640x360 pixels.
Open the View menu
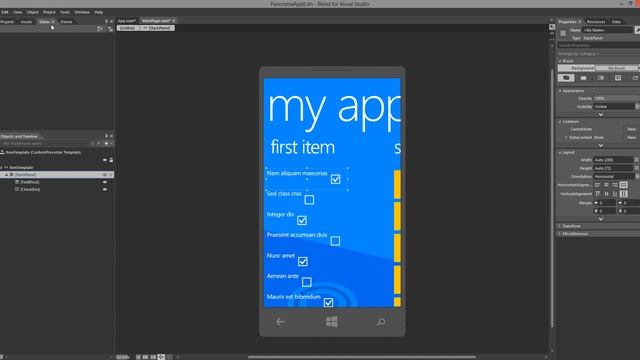point(18,12)
